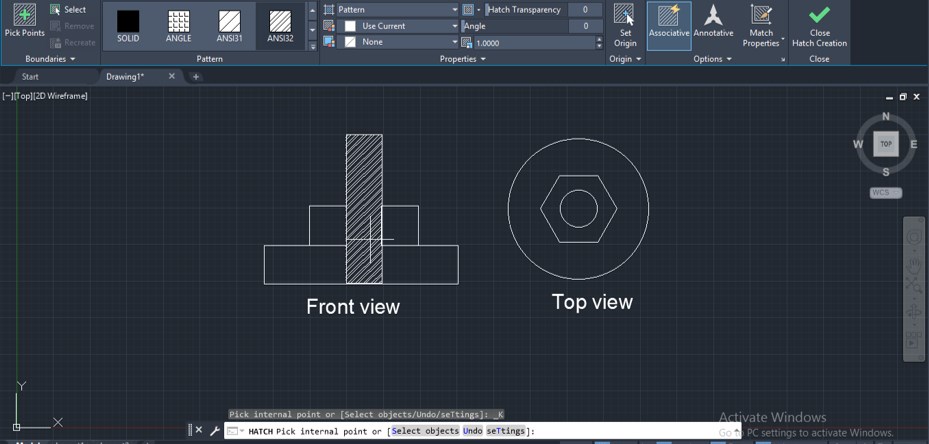Click the E compass direction on ViewCube

914,144
